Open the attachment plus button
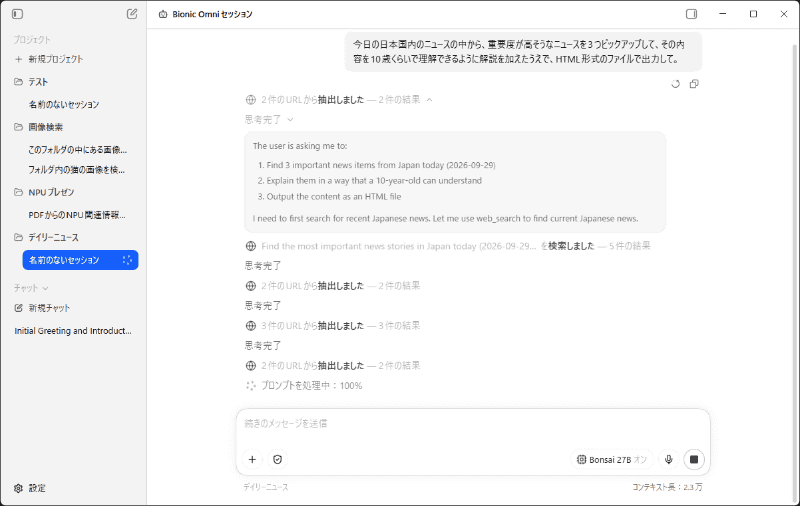 (x=252, y=460)
